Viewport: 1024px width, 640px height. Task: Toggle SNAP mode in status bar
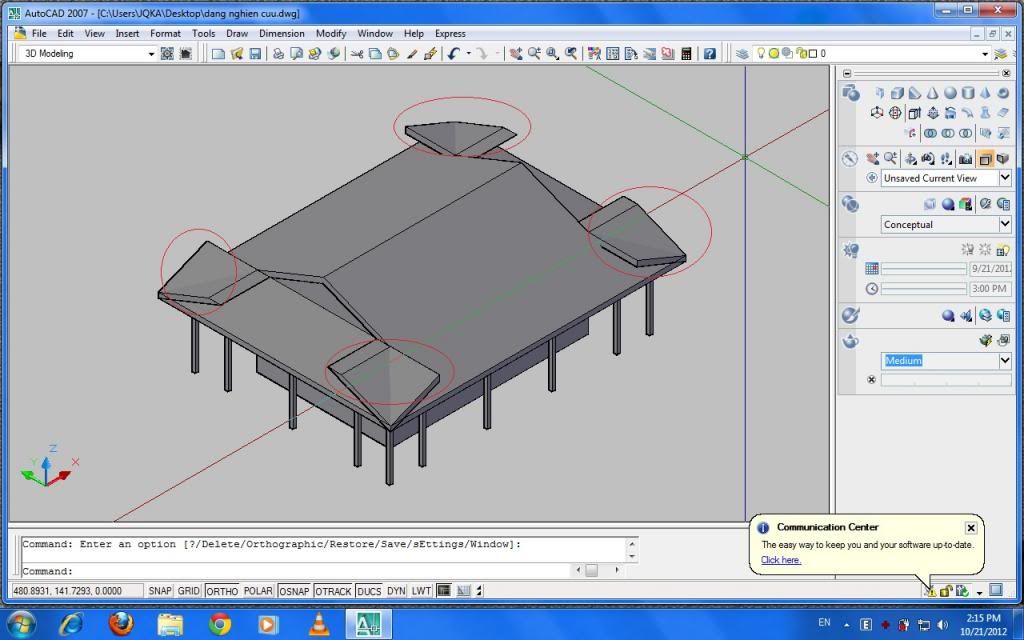tap(159, 591)
